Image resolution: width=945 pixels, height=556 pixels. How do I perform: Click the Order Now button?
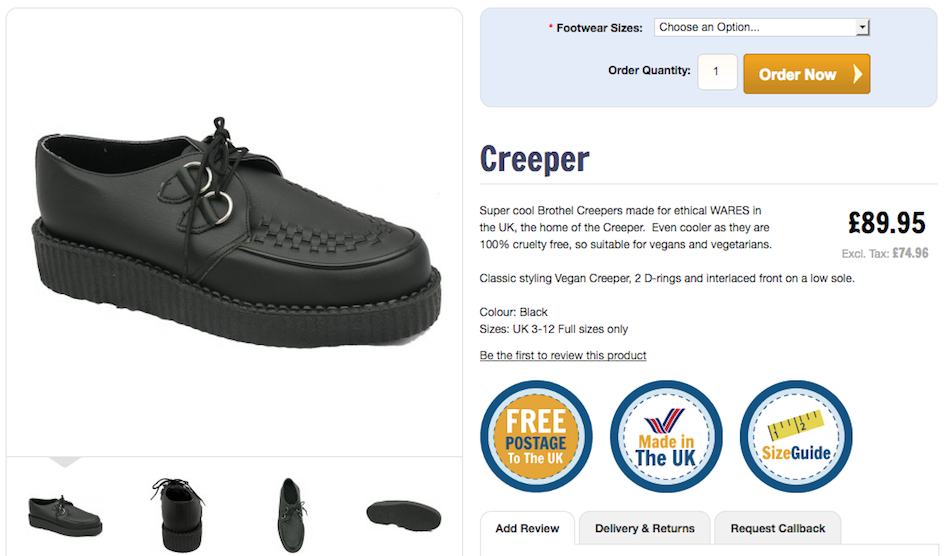click(x=806, y=74)
